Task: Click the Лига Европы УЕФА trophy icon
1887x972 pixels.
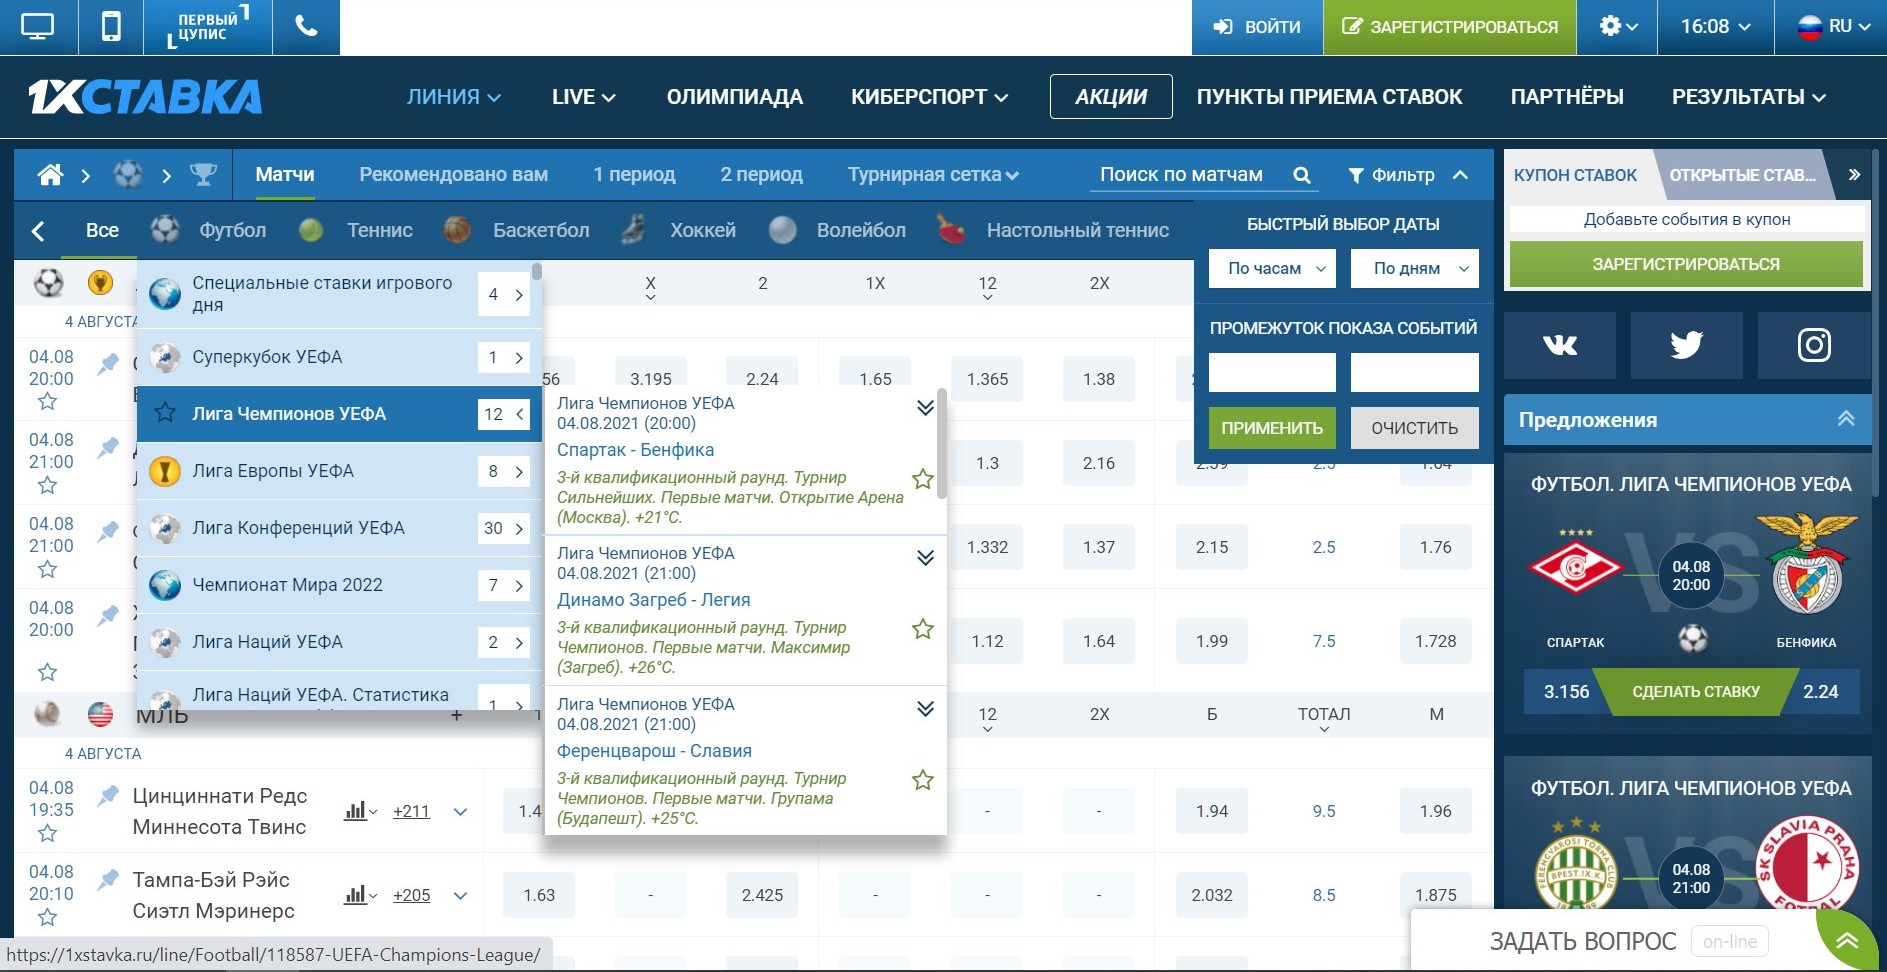Action: click(x=165, y=471)
